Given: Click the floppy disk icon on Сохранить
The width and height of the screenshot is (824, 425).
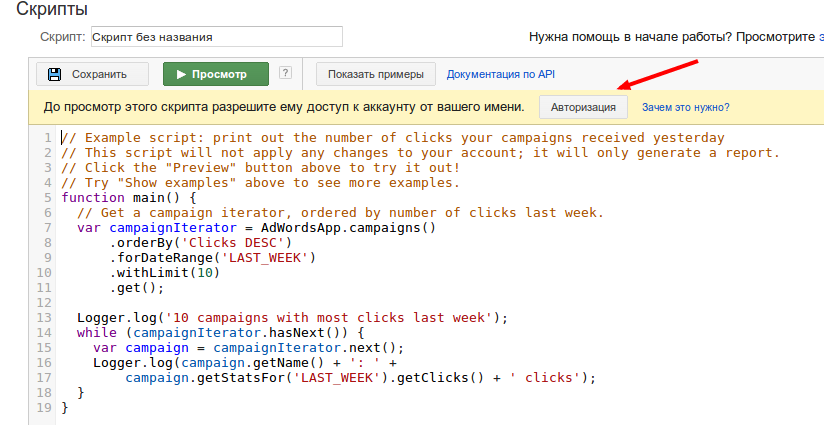Looking at the screenshot, I should click(x=55, y=74).
